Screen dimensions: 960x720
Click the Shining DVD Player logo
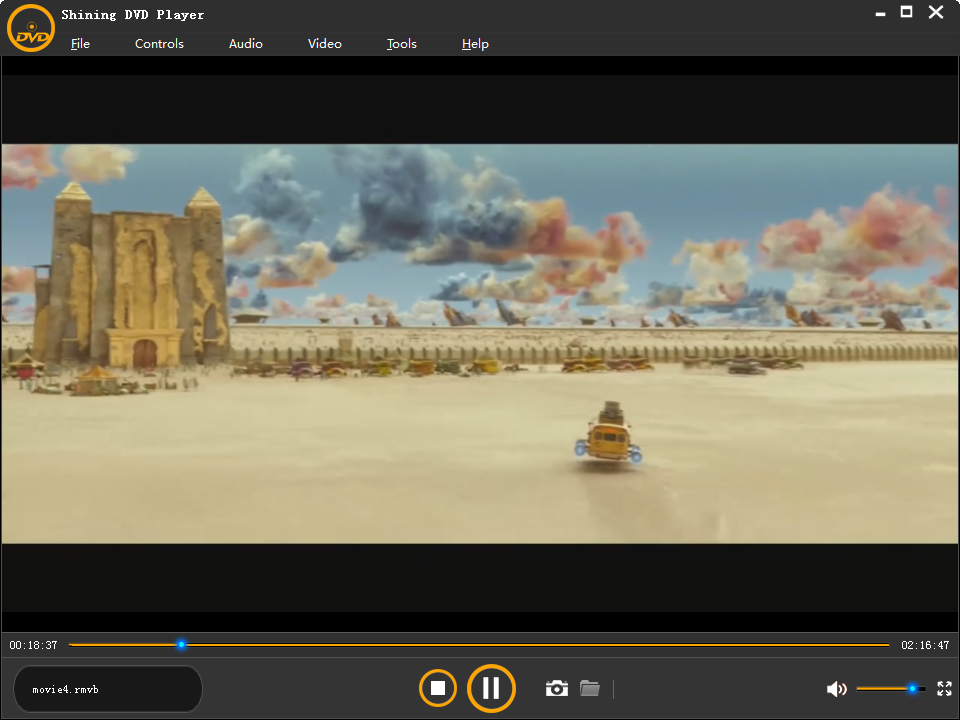click(31, 28)
